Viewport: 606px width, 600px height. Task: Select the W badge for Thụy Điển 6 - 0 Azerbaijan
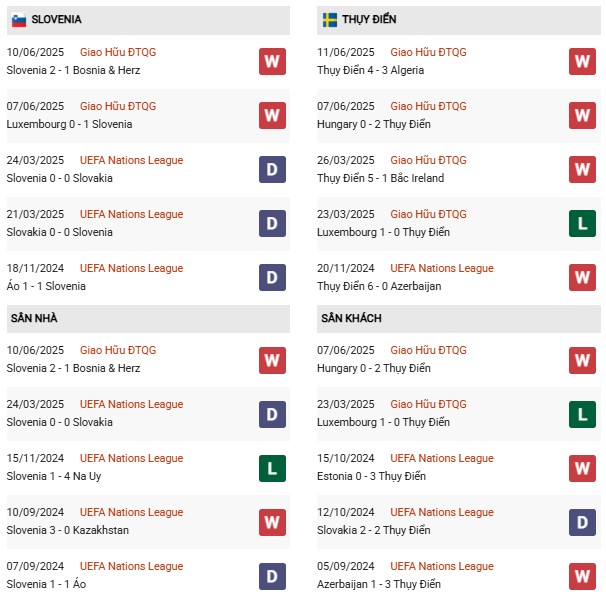point(583,278)
